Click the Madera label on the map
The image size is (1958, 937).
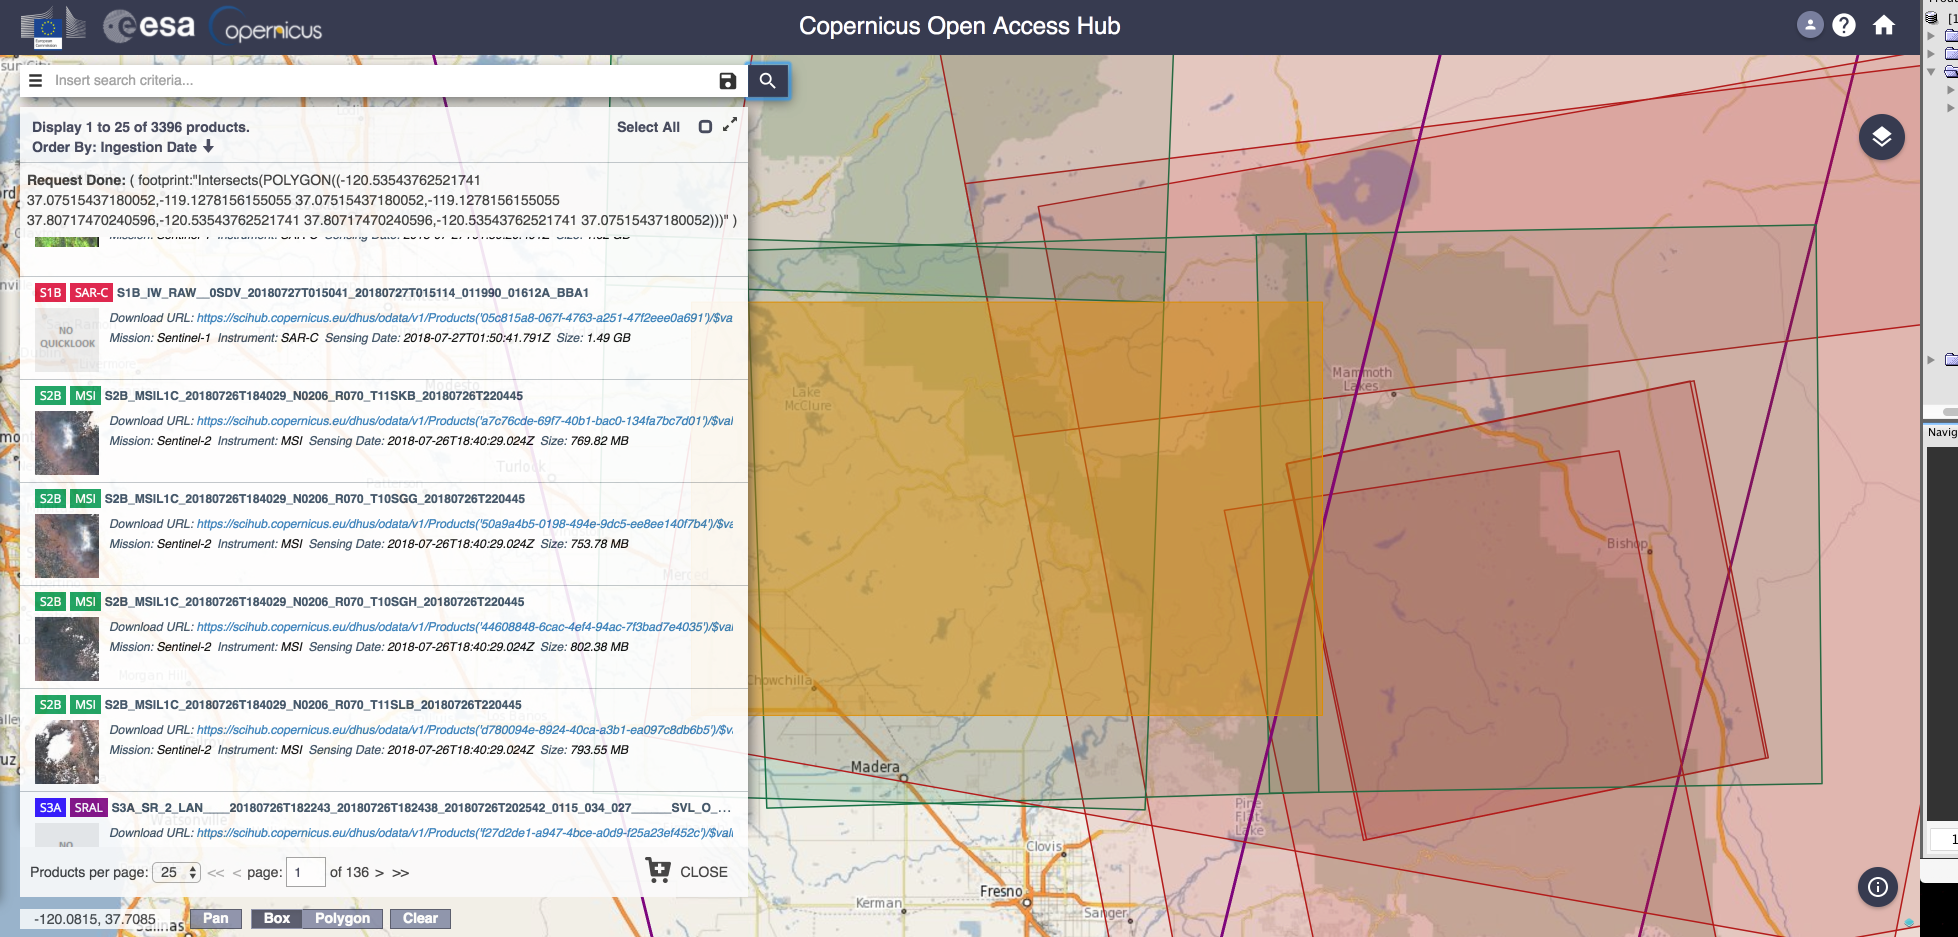[x=875, y=767]
